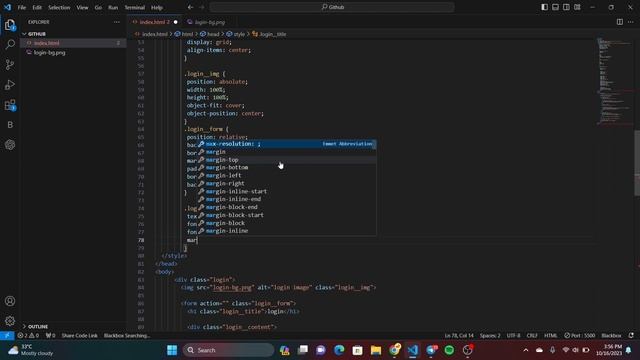Open the Help menu
The width and height of the screenshot is (640, 360).
tap(157, 7)
